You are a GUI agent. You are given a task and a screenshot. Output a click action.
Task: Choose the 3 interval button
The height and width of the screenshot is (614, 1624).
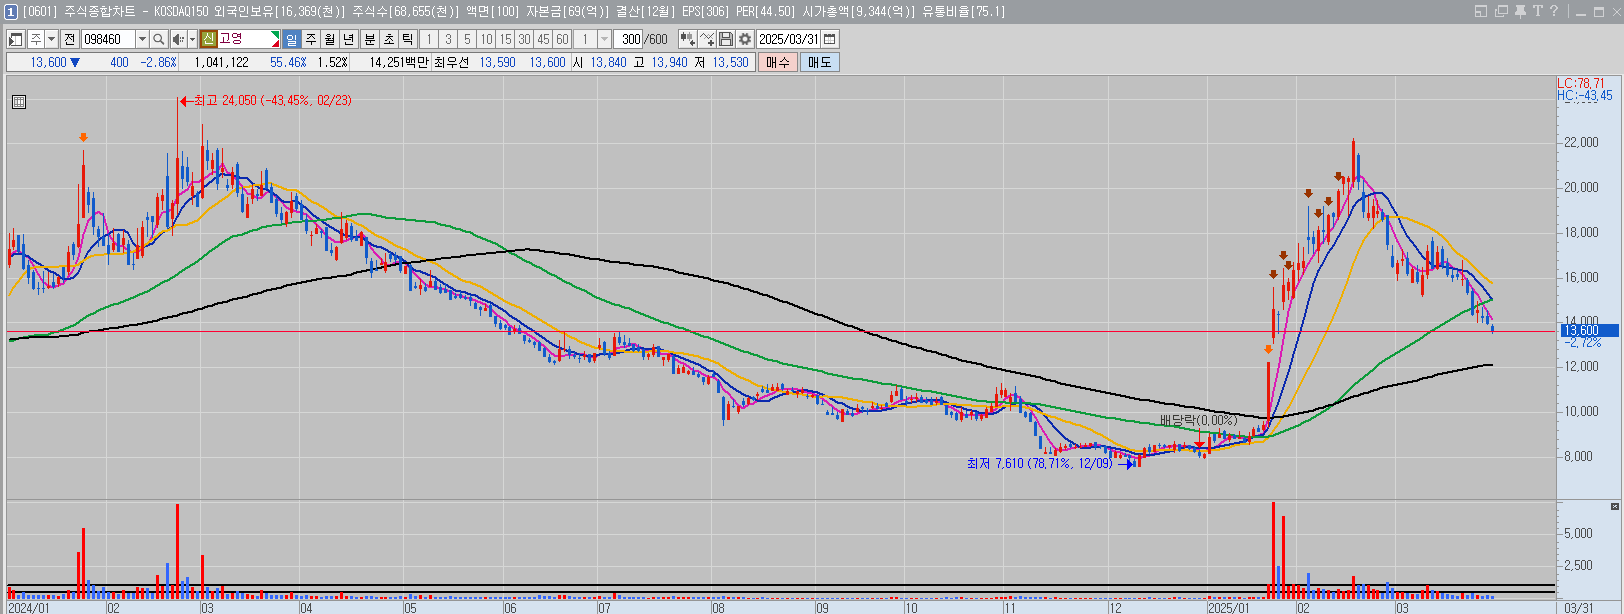(448, 39)
